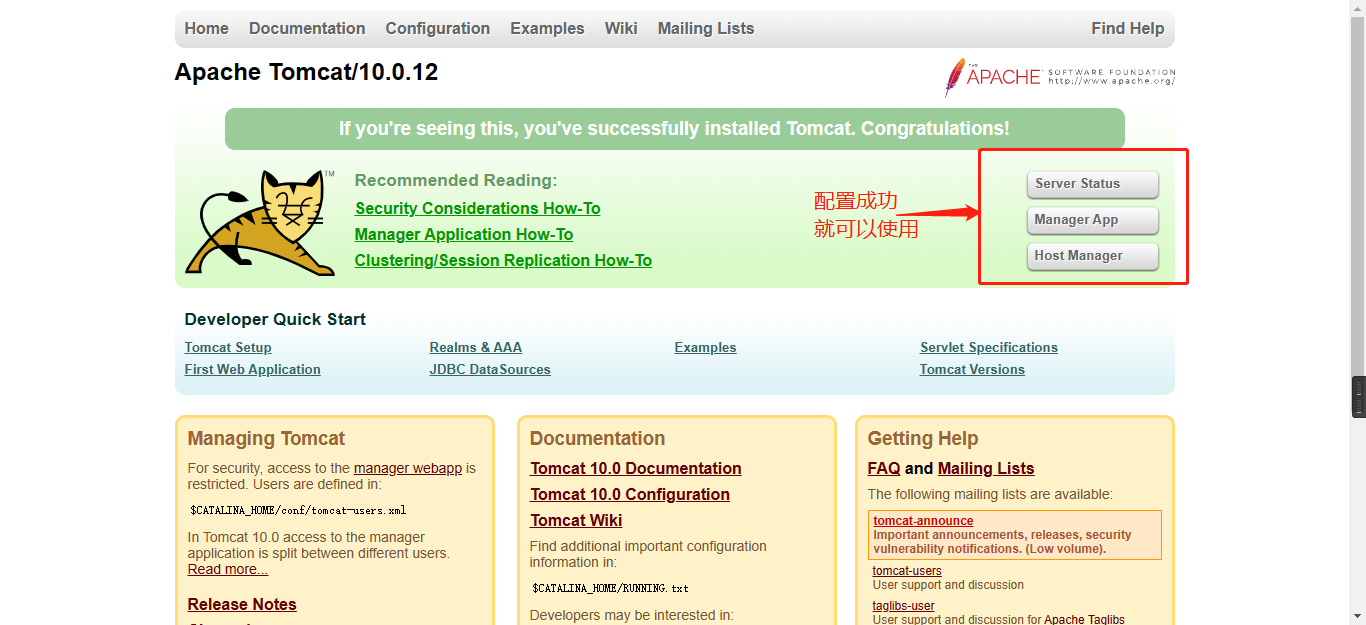Open the tomcat-users mailing list link
This screenshot has height=625, width=1366.
click(907, 571)
